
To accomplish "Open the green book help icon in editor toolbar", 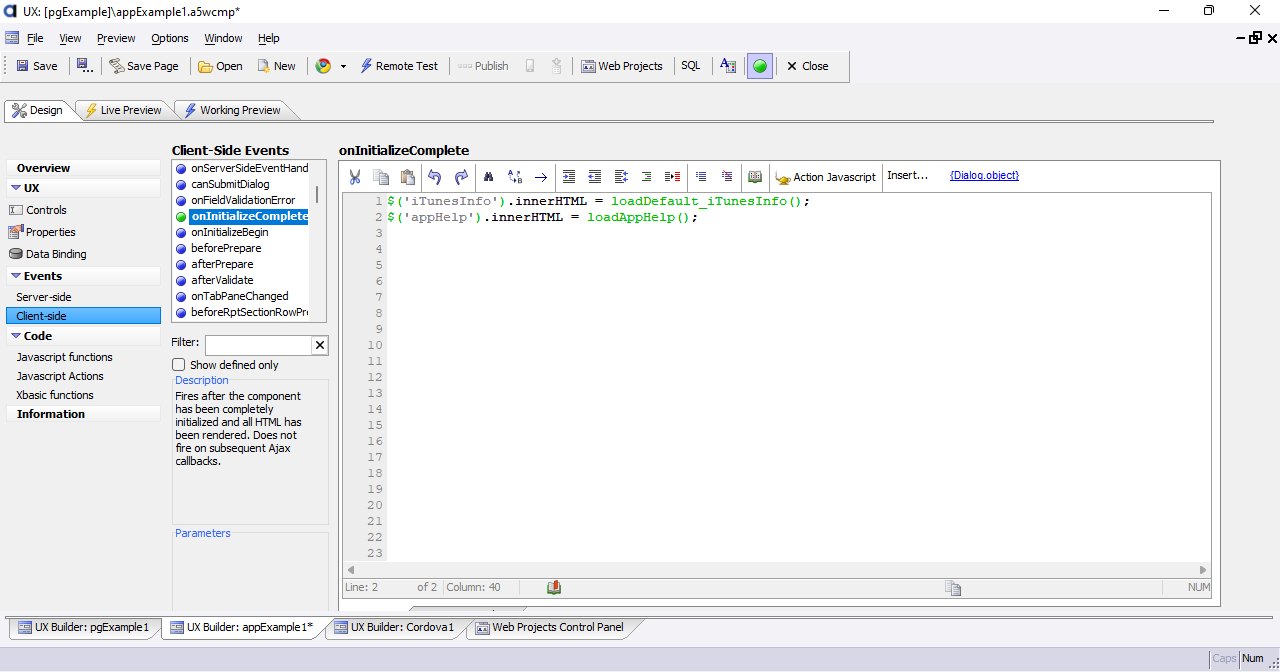I will coord(755,177).
